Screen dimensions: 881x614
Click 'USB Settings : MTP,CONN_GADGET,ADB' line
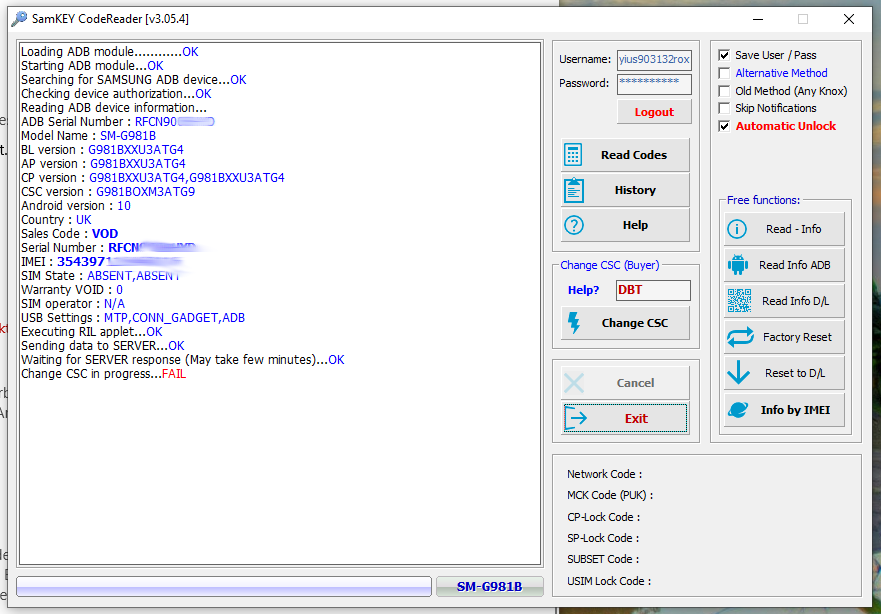(x=133, y=318)
